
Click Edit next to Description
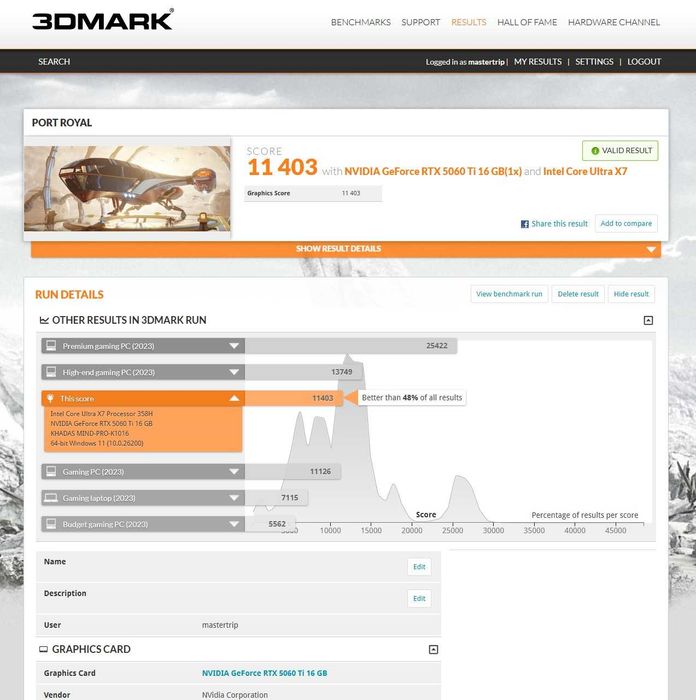(419, 599)
